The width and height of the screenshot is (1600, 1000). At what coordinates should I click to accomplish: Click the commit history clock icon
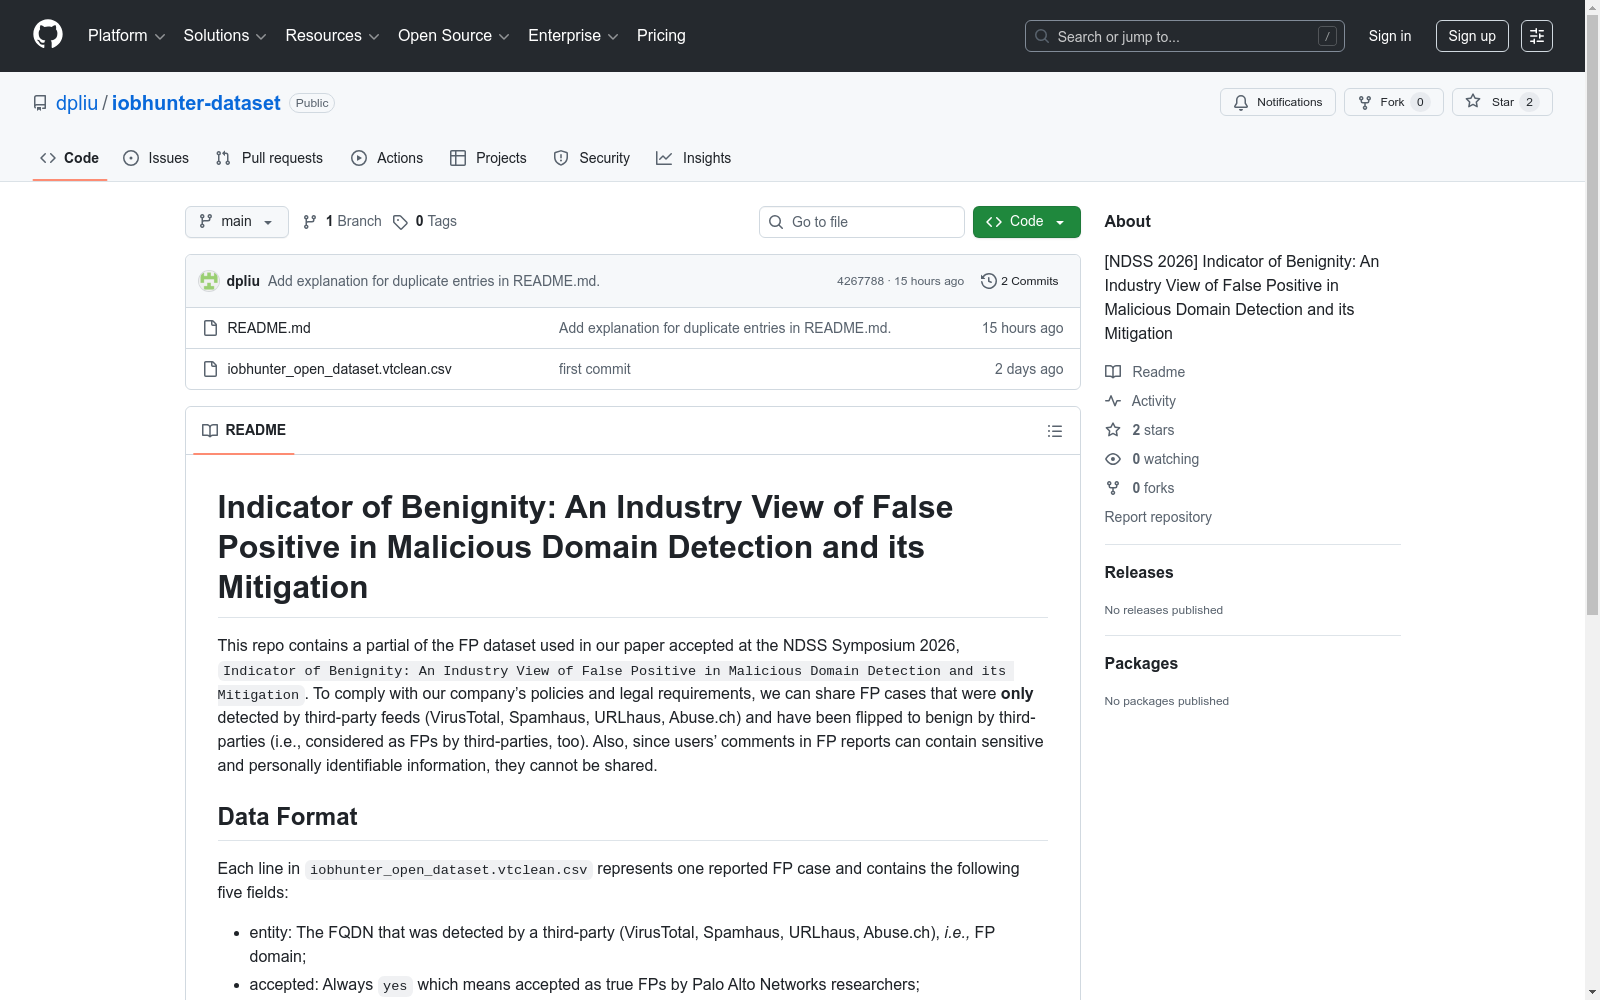[x=989, y=281]
